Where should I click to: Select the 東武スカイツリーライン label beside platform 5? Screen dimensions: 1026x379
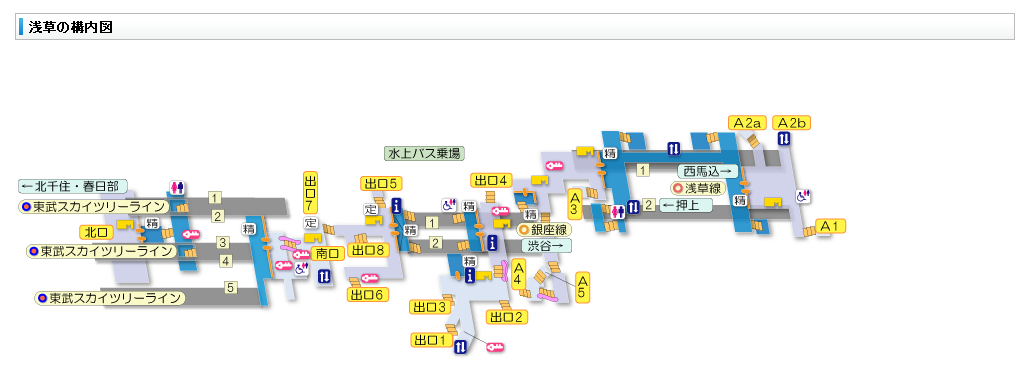click(x=111, y=298)
